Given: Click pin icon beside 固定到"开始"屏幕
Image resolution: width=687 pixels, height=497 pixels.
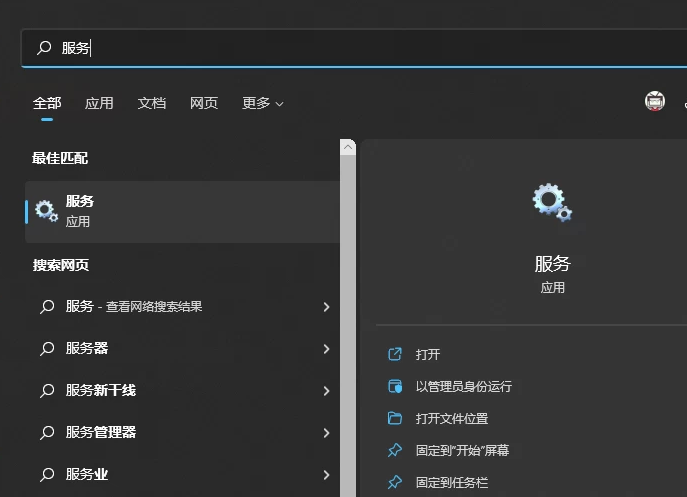Looking at the screenshot, I should point(395,450).
